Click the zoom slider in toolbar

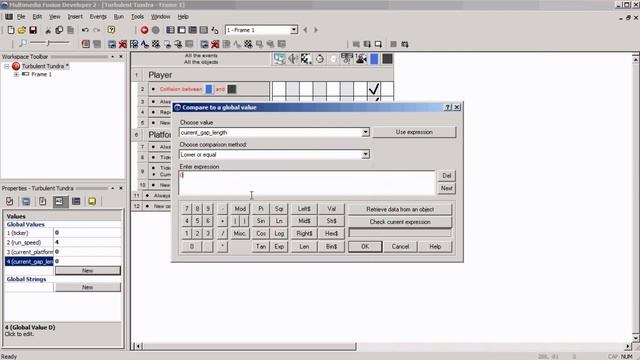coord(49,43)
